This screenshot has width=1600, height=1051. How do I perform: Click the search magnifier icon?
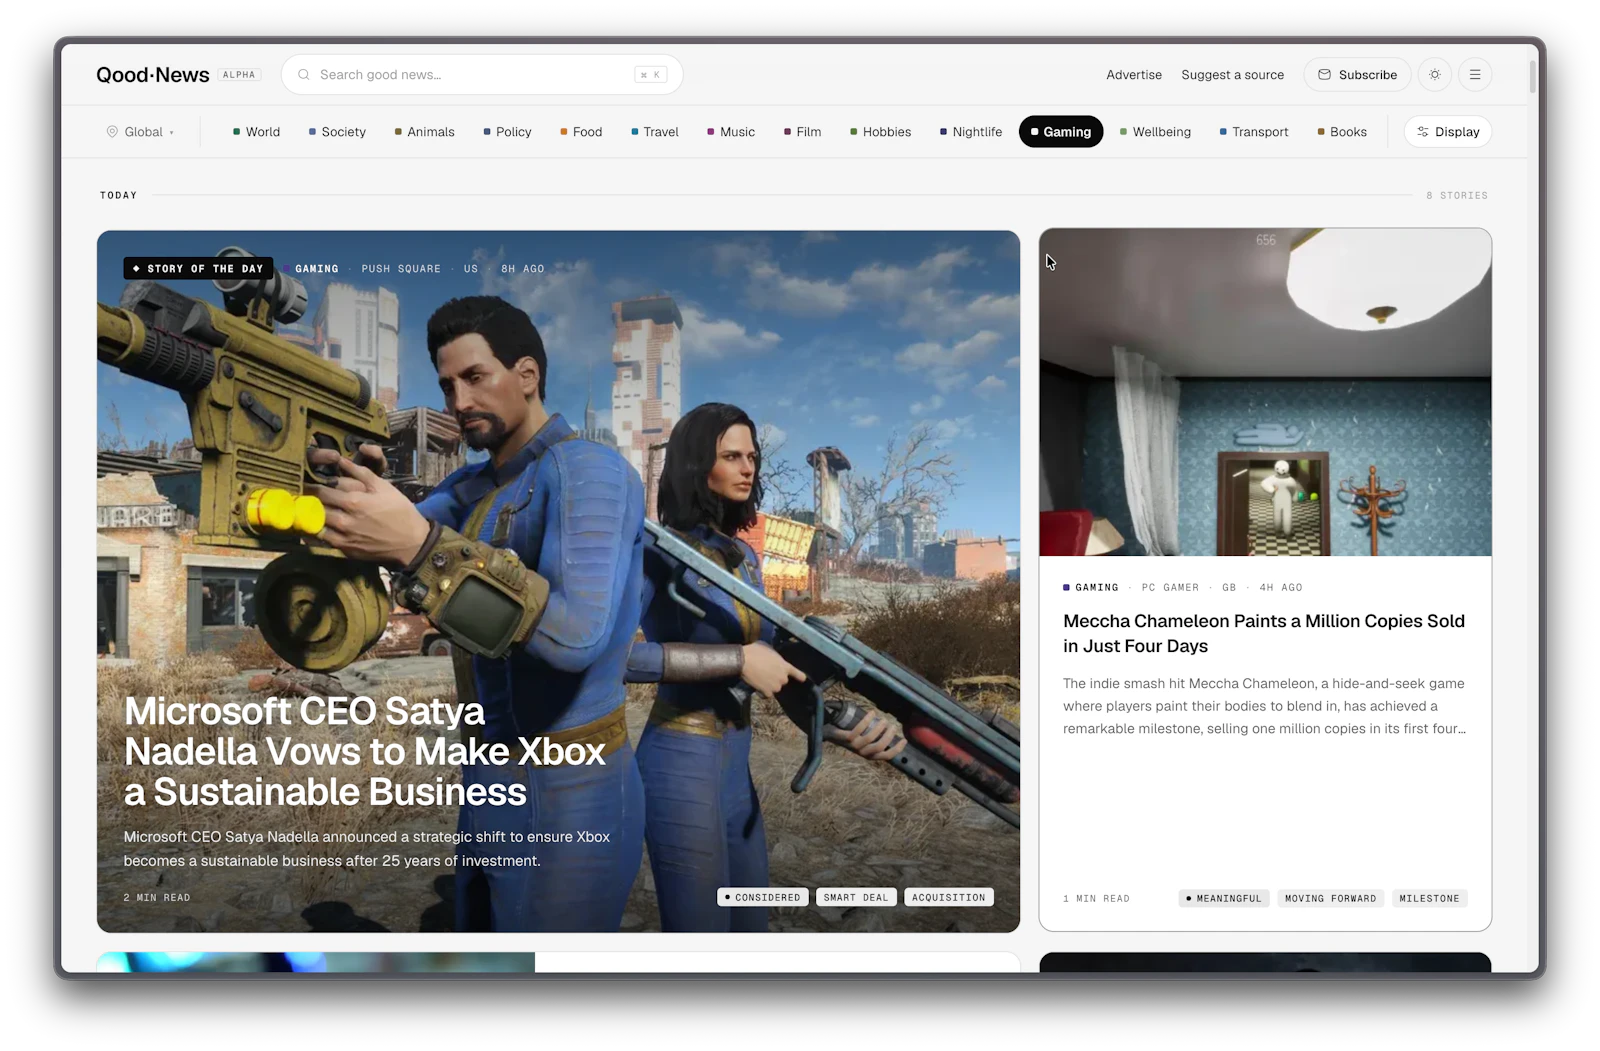(x=304, y=75)
